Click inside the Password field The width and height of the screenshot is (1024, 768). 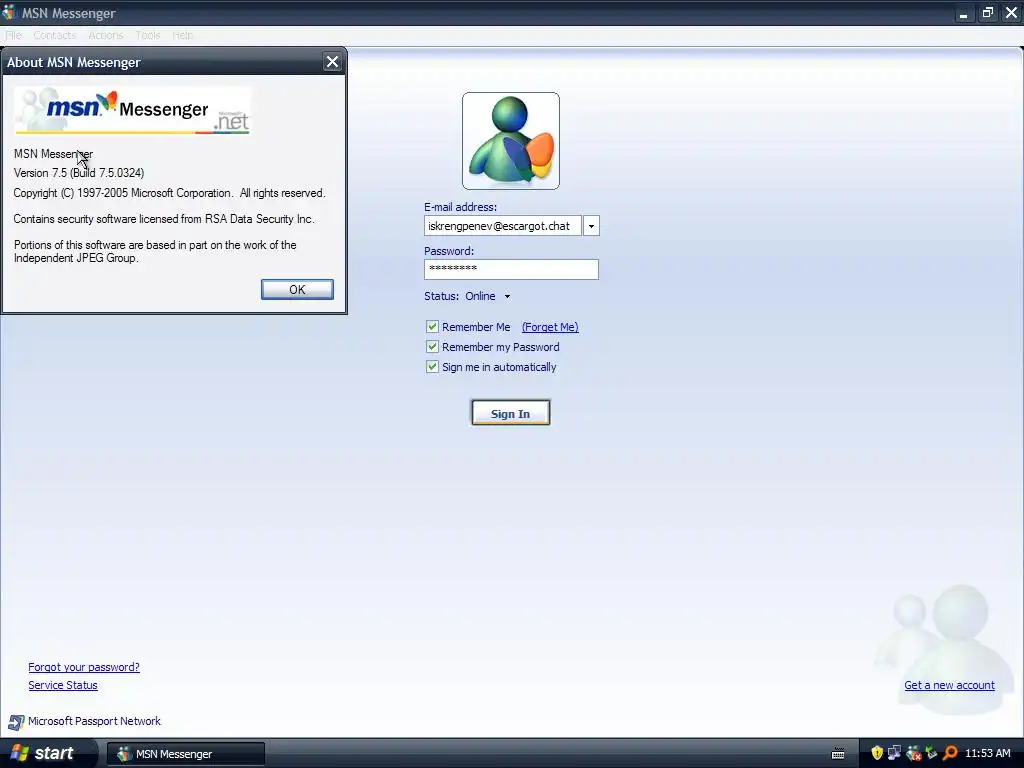[511, 269]
